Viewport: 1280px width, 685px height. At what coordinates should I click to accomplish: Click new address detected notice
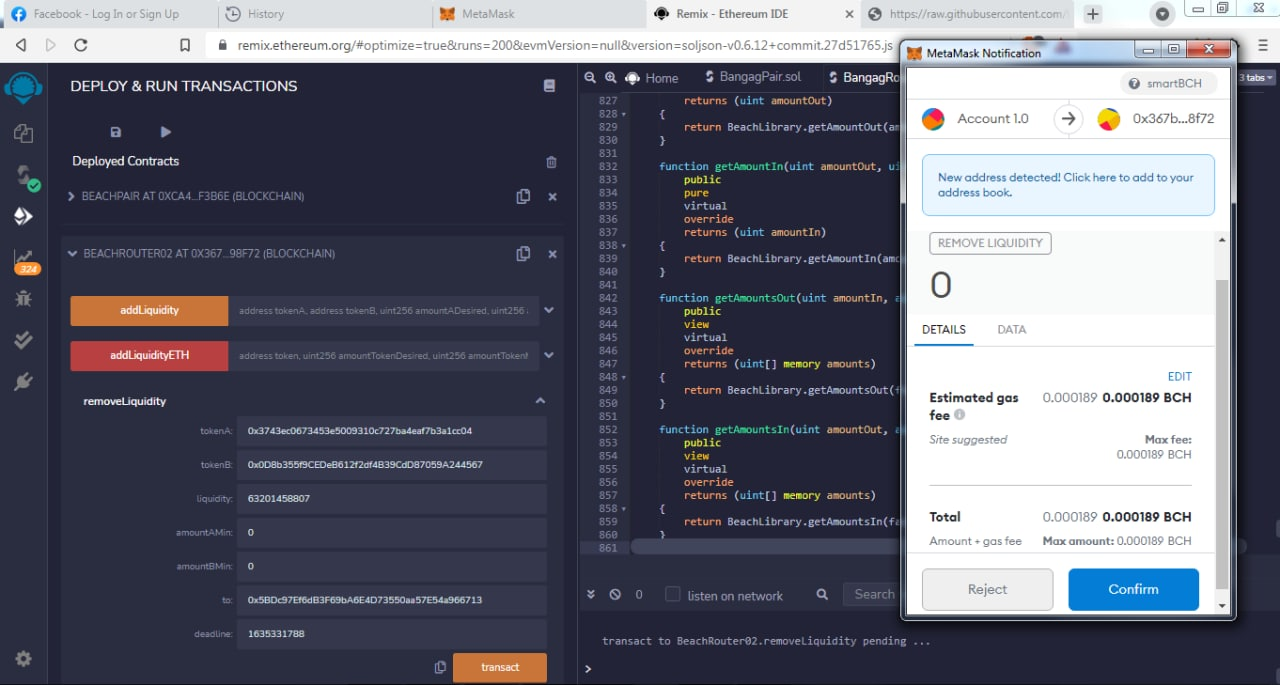coord(1068,185)
